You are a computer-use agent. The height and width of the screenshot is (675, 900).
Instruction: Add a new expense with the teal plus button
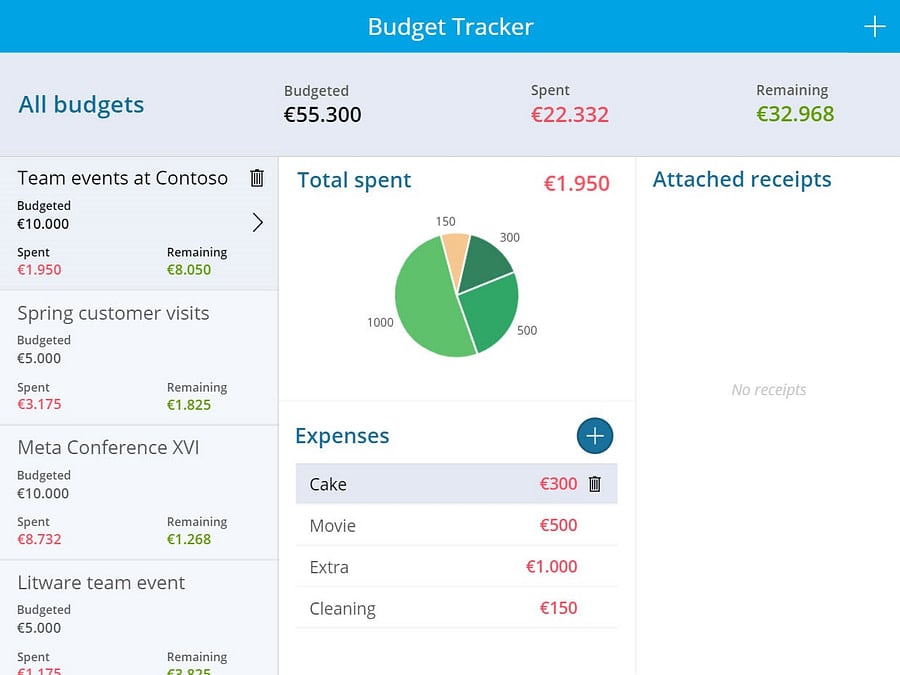coord(594,436)
